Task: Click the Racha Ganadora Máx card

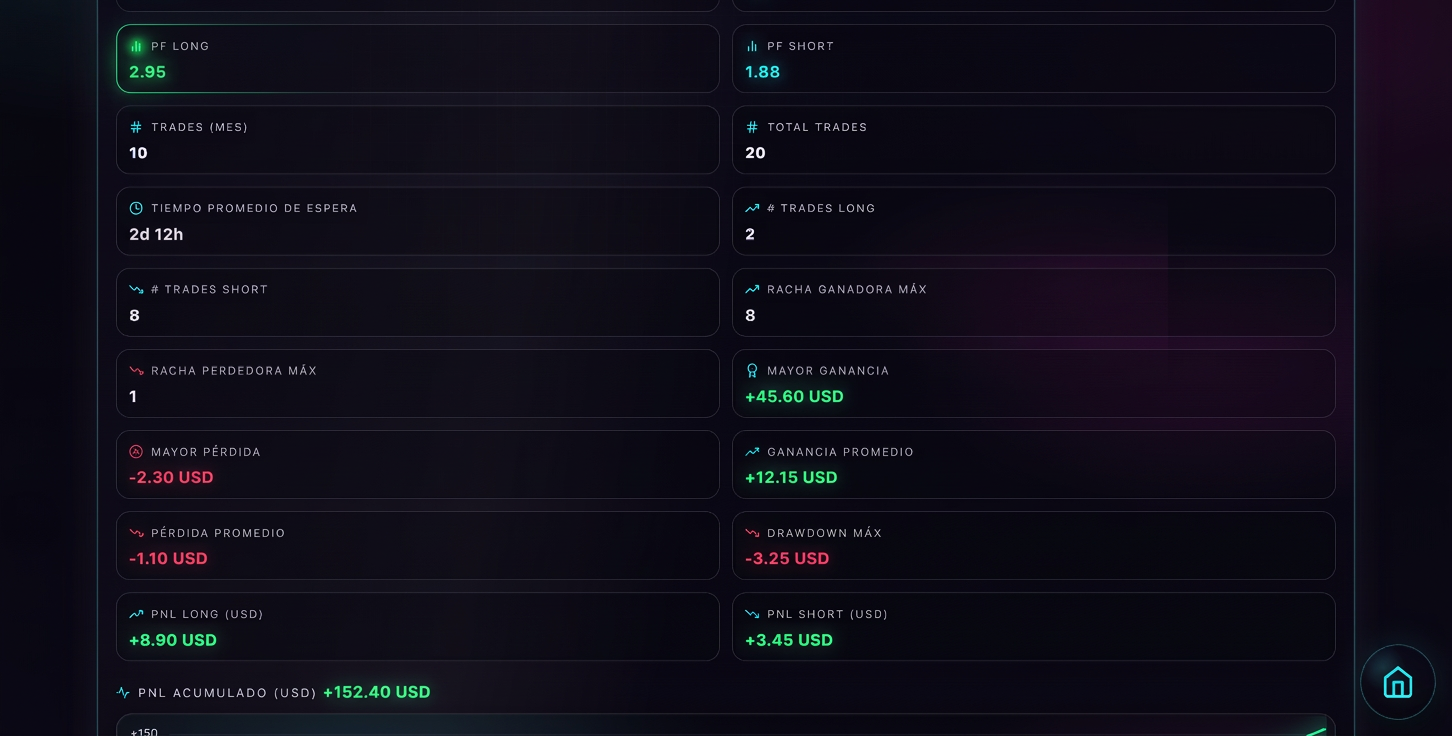Action: coord(1033,302)
